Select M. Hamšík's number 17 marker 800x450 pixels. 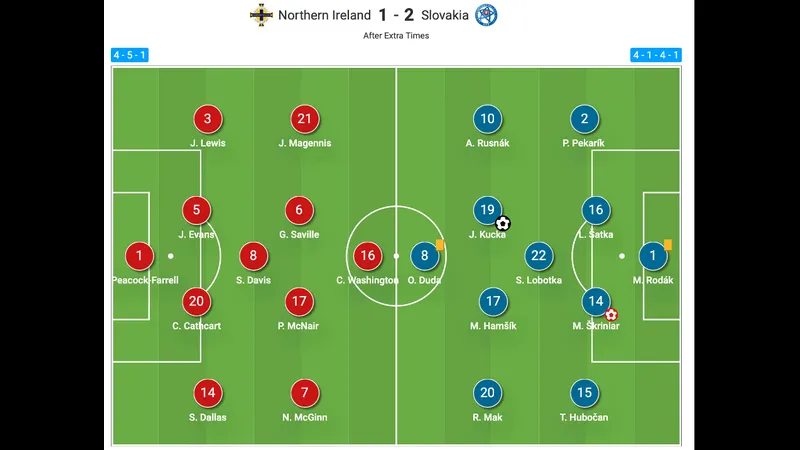[x=492, y=300]
